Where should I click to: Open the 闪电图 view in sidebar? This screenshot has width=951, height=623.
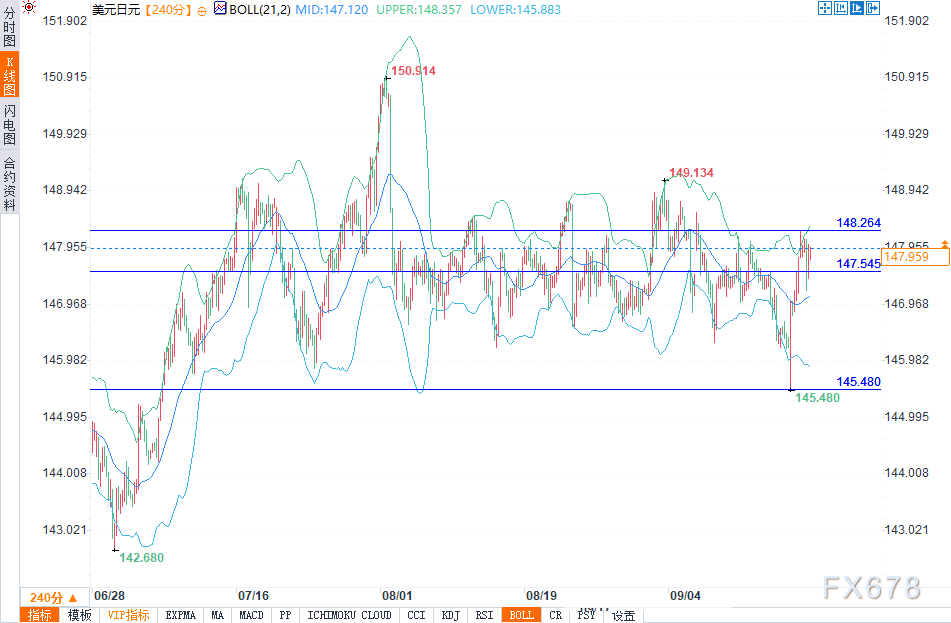9,124
